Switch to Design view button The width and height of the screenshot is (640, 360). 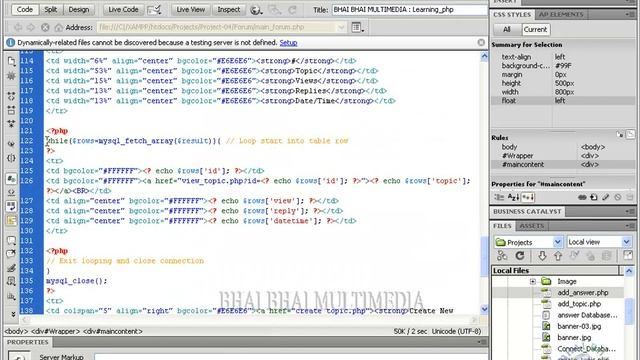click(x=79, y=9)
